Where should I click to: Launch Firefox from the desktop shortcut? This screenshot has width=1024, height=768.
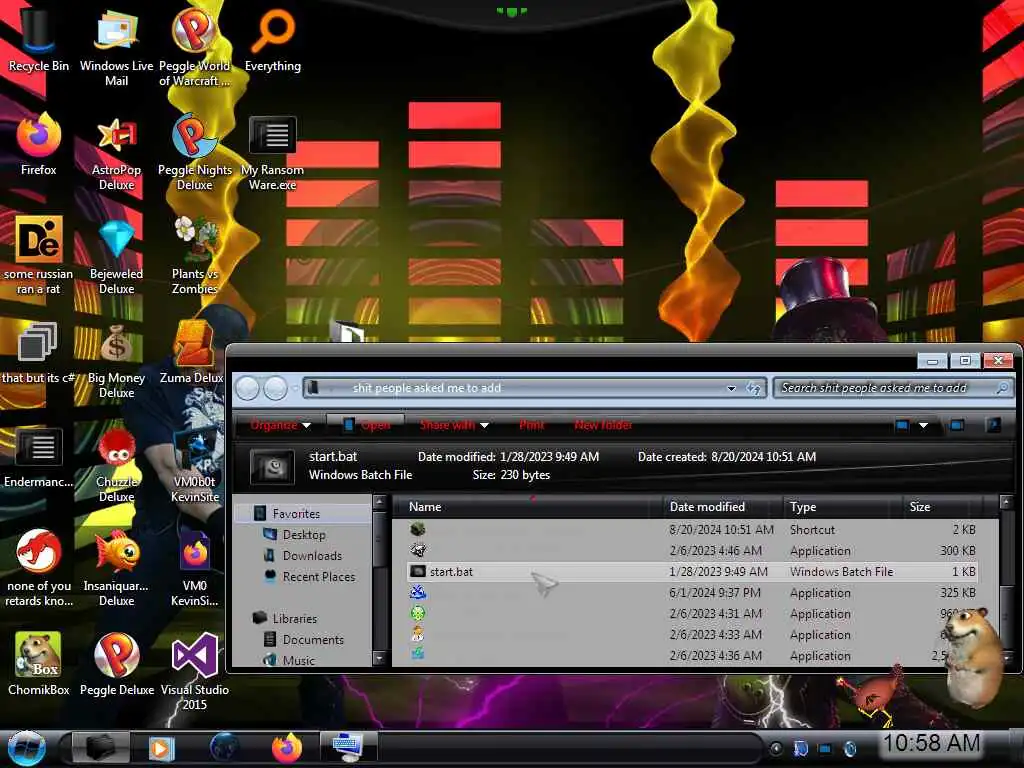[39, 144]
